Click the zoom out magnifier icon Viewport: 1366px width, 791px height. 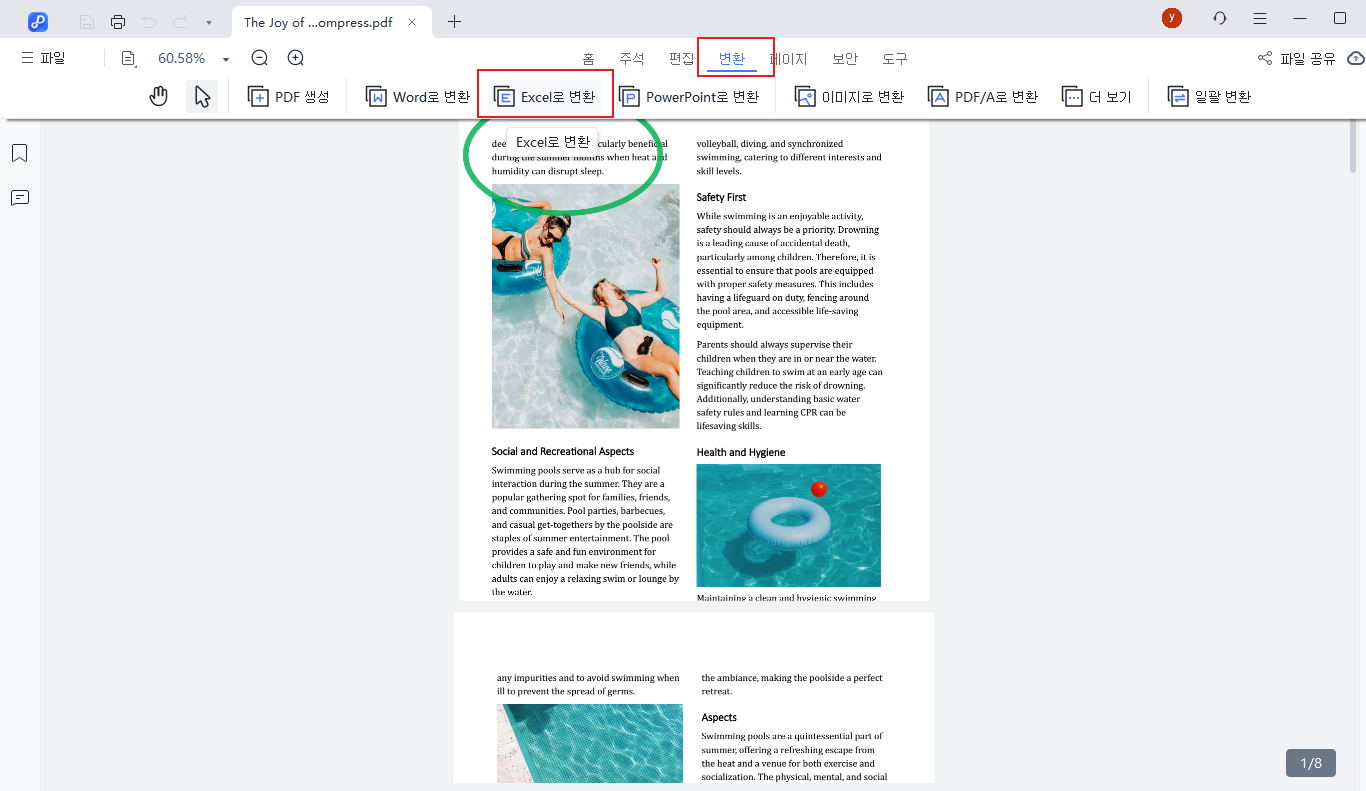tap(260, 59)
